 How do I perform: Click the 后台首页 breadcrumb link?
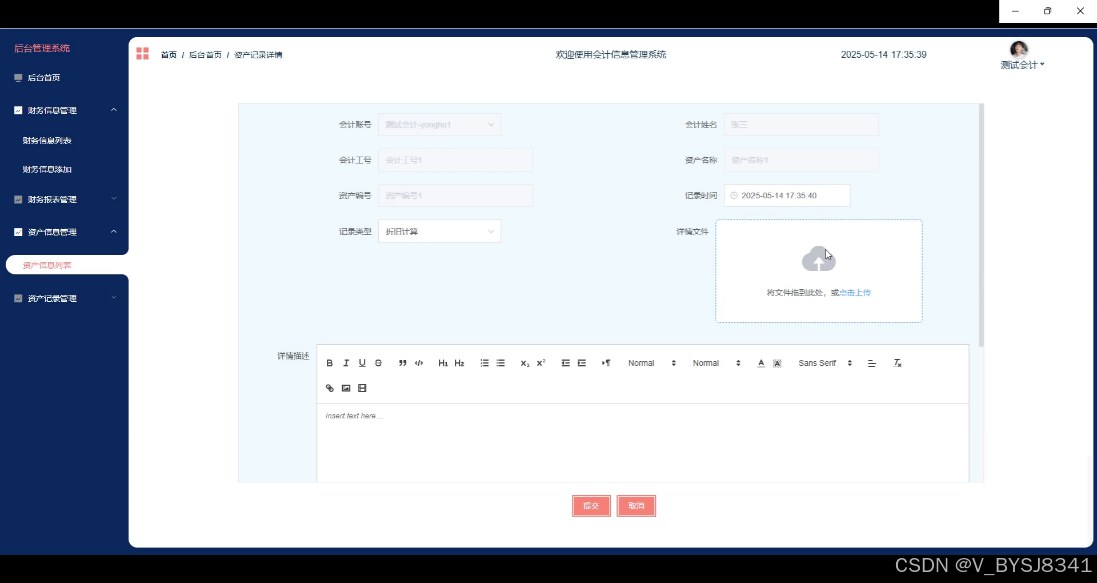click(205, 55)
